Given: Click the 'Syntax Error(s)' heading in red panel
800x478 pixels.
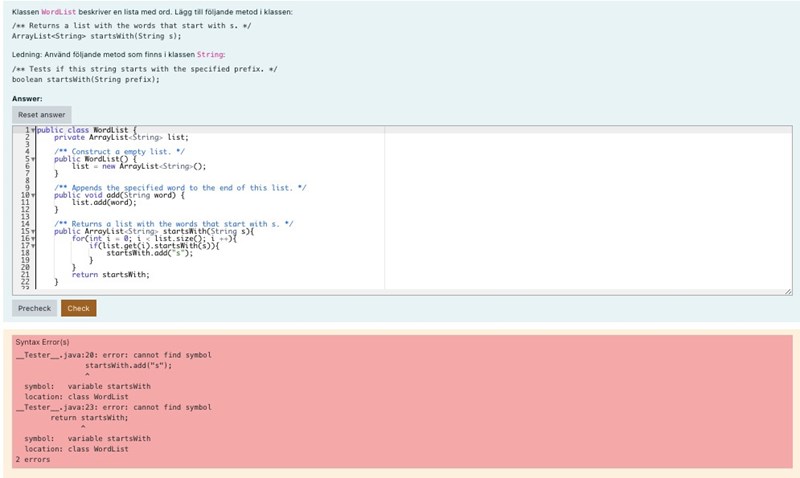Looking at the screenshot, I should (42, 342).
